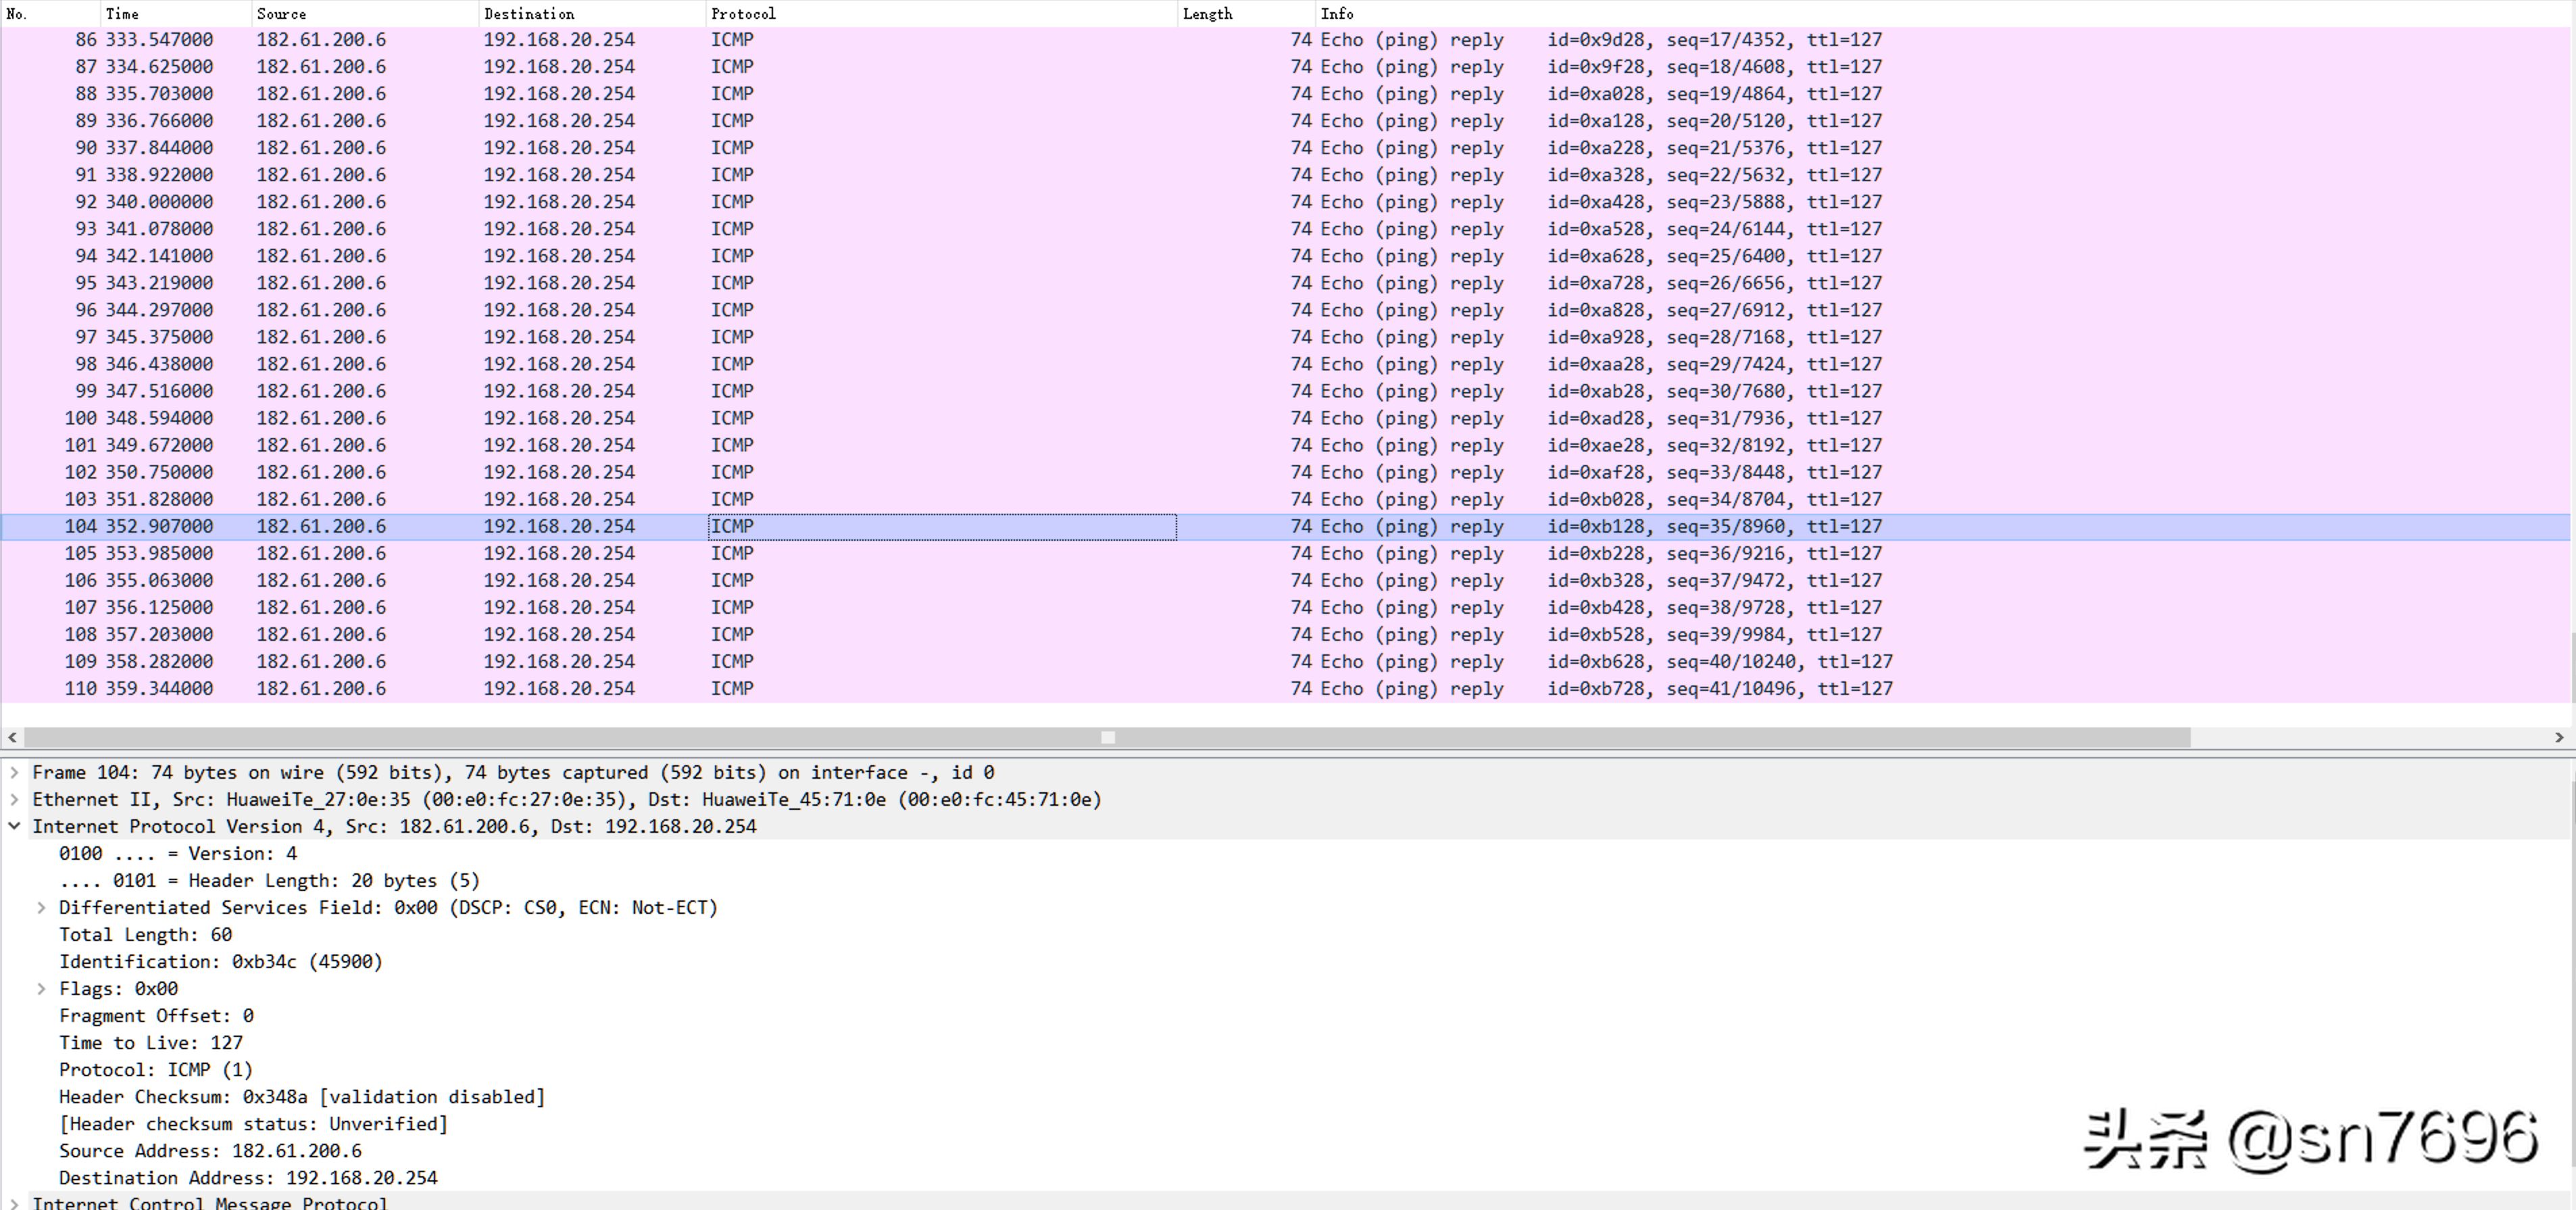Select Destination Address: 192.168.20.254 field
The image size is (2576, 1210).
[248, 1177]
